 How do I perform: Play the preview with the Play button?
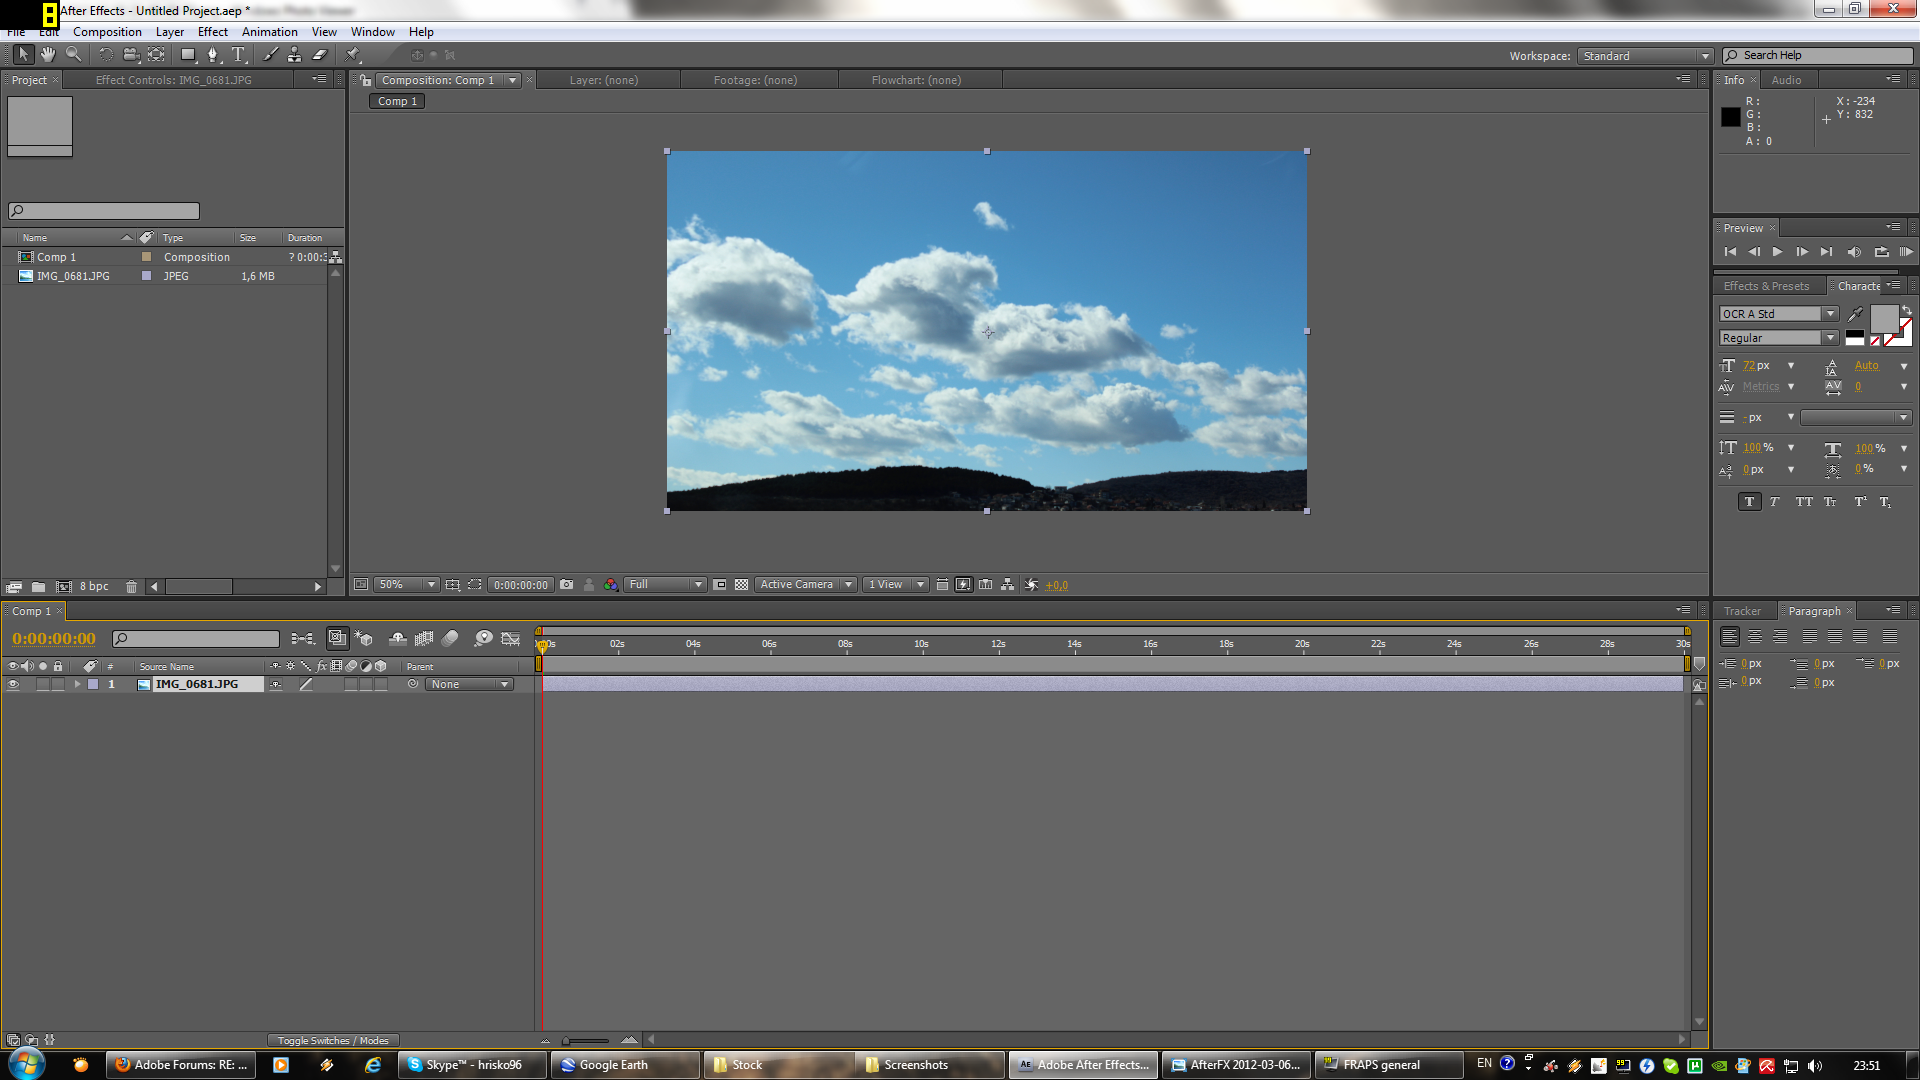(1777, 252)
